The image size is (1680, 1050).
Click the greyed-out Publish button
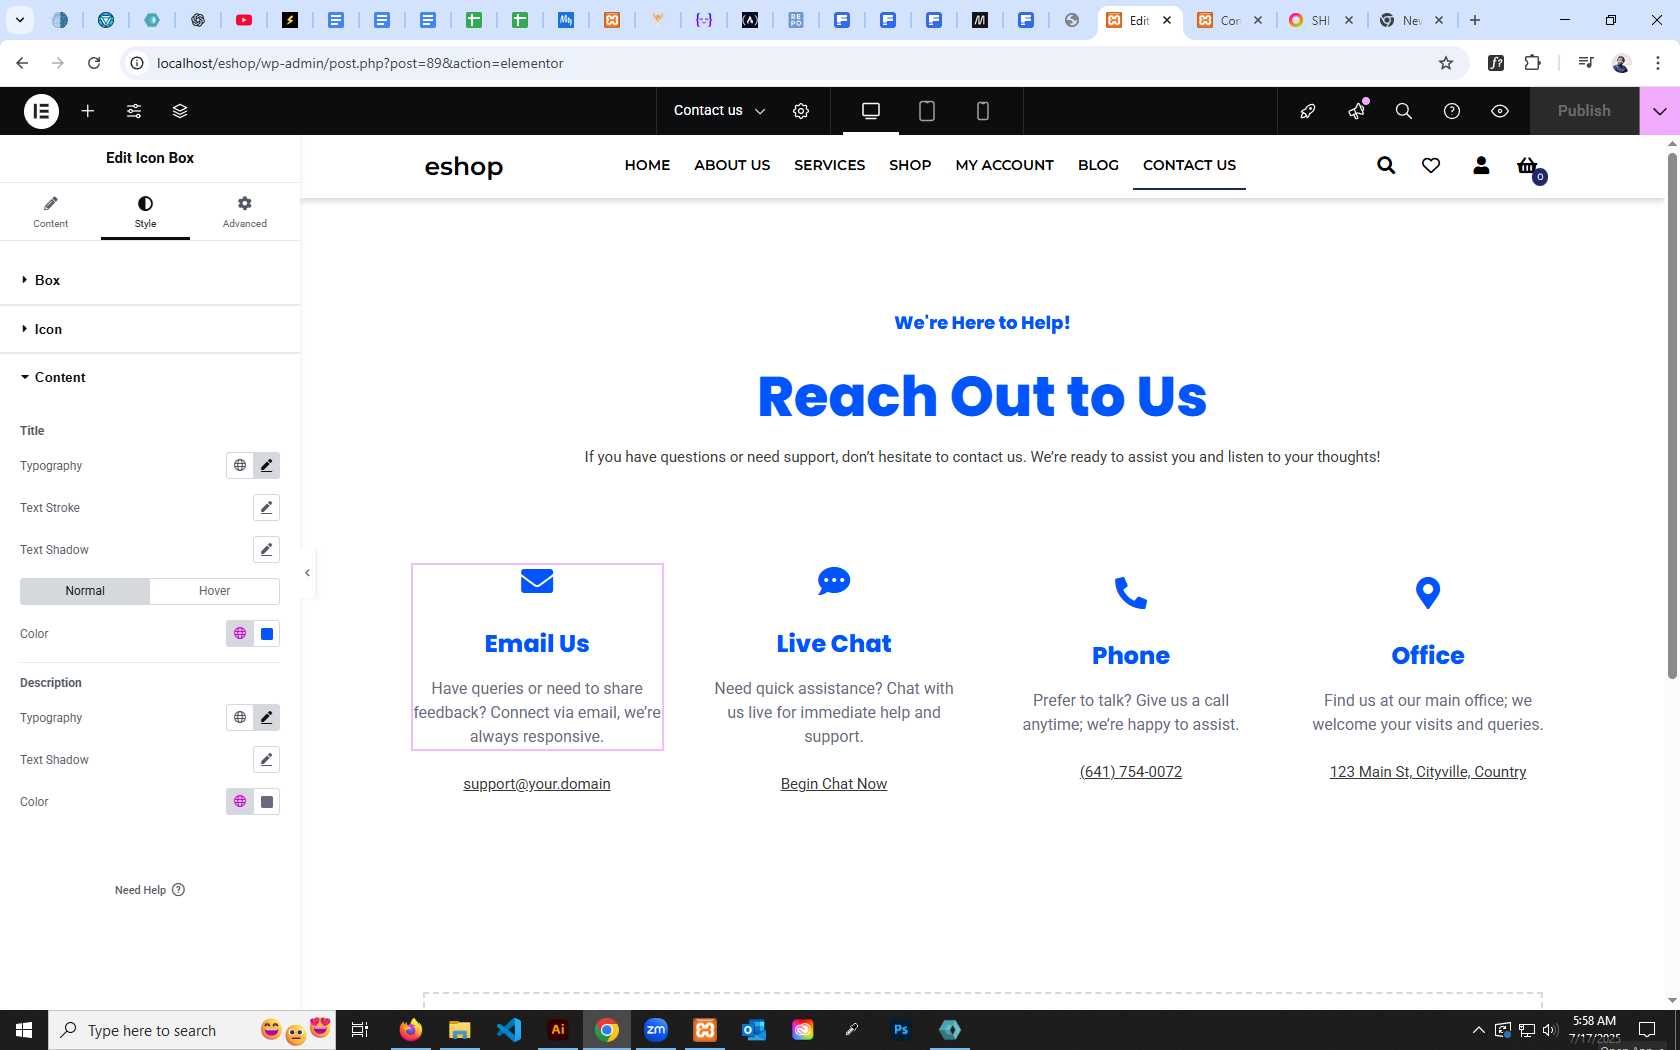tap(1584, 111)
